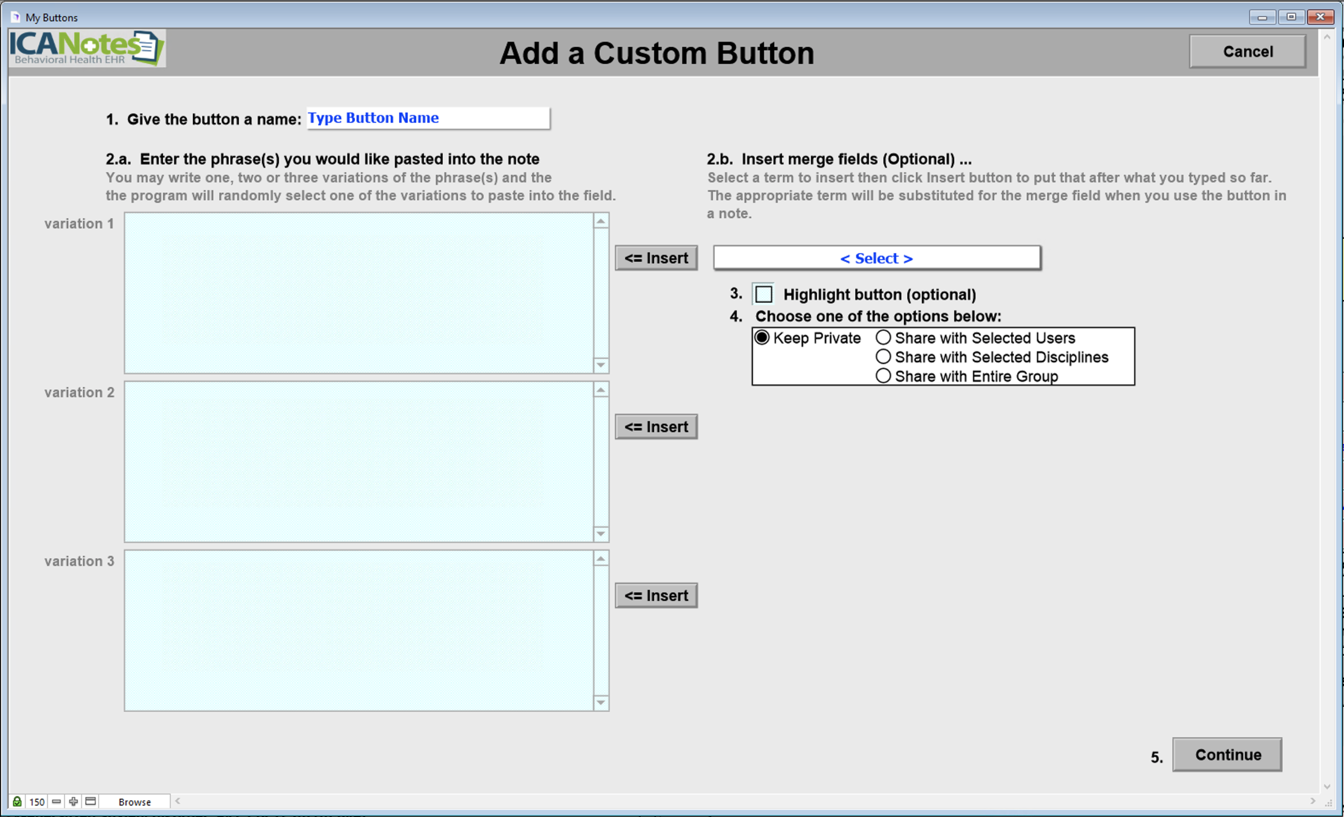Click the zoom in plus icon
This screenshot has height=817, width=1344.
pos(73,801)
